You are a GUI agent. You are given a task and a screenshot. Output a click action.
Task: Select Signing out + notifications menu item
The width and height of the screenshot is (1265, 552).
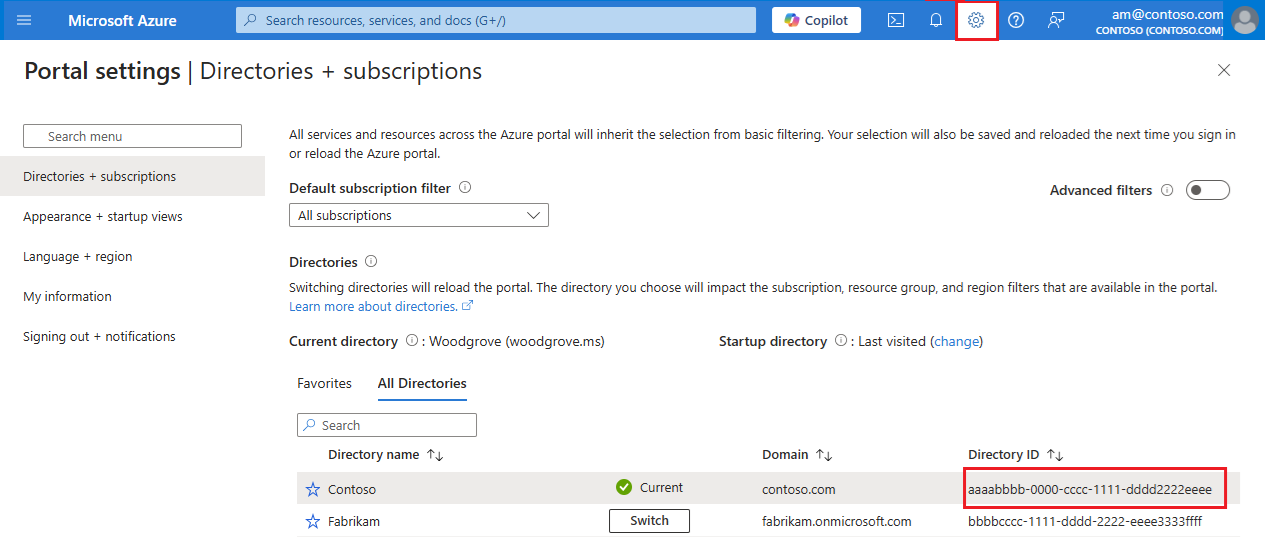(x=132, y=336)
